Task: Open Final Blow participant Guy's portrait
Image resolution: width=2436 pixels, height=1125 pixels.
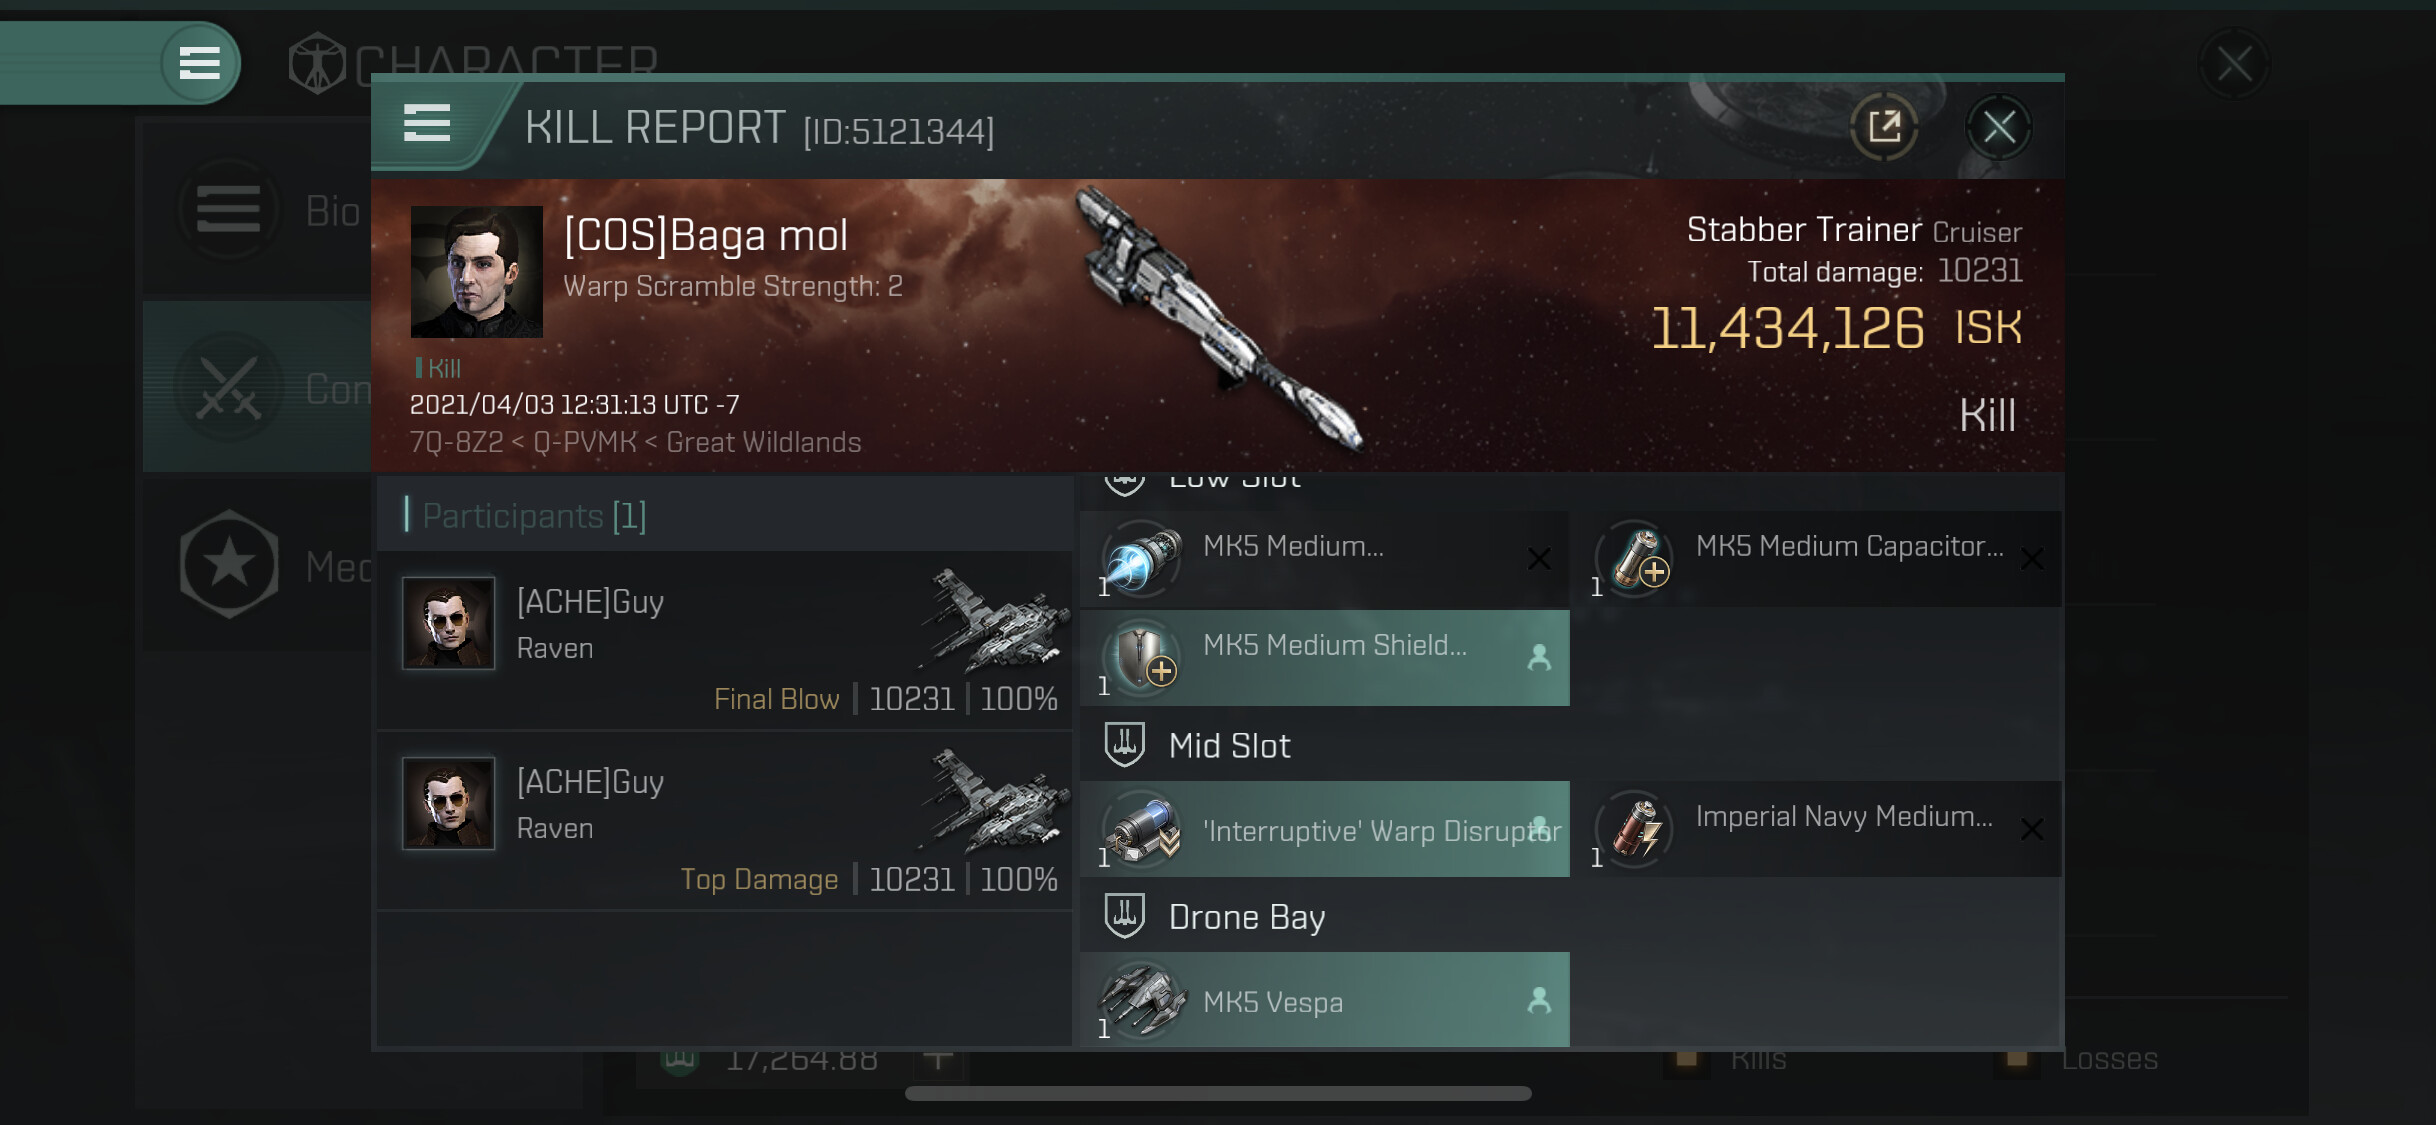Action: coord(448,623)
